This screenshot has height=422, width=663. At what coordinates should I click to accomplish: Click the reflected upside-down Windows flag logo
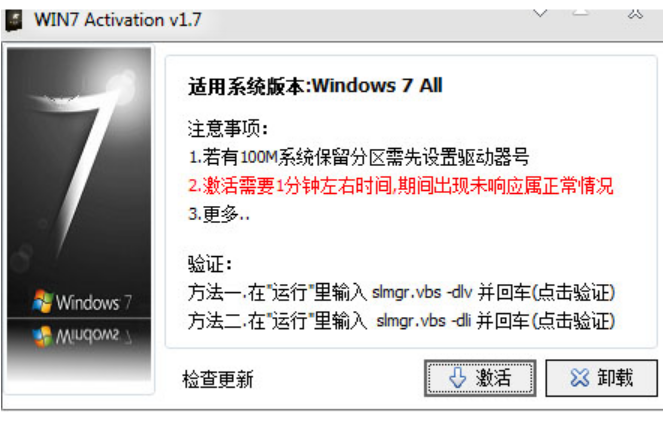tap(43, 336)
